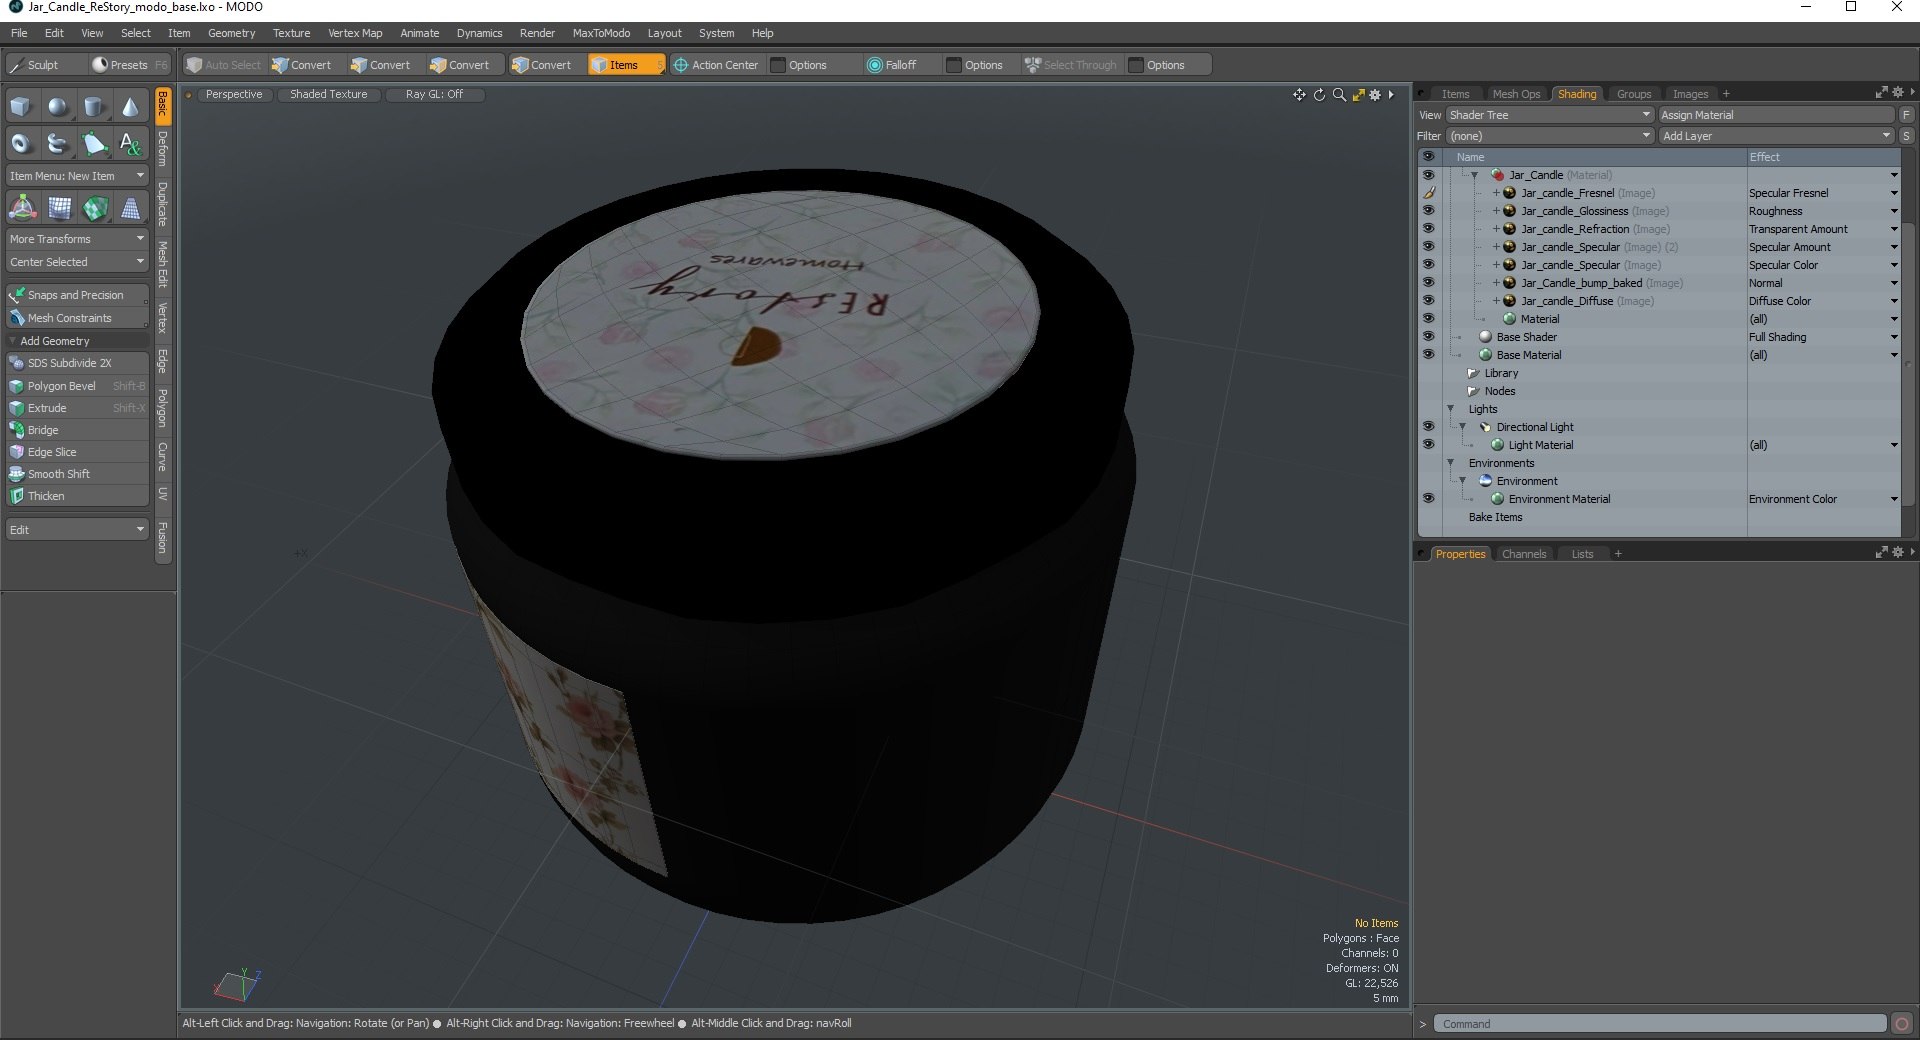1920x1040 pixels.
Task: Click the Action Center button
Action: (x=716, y=65)
